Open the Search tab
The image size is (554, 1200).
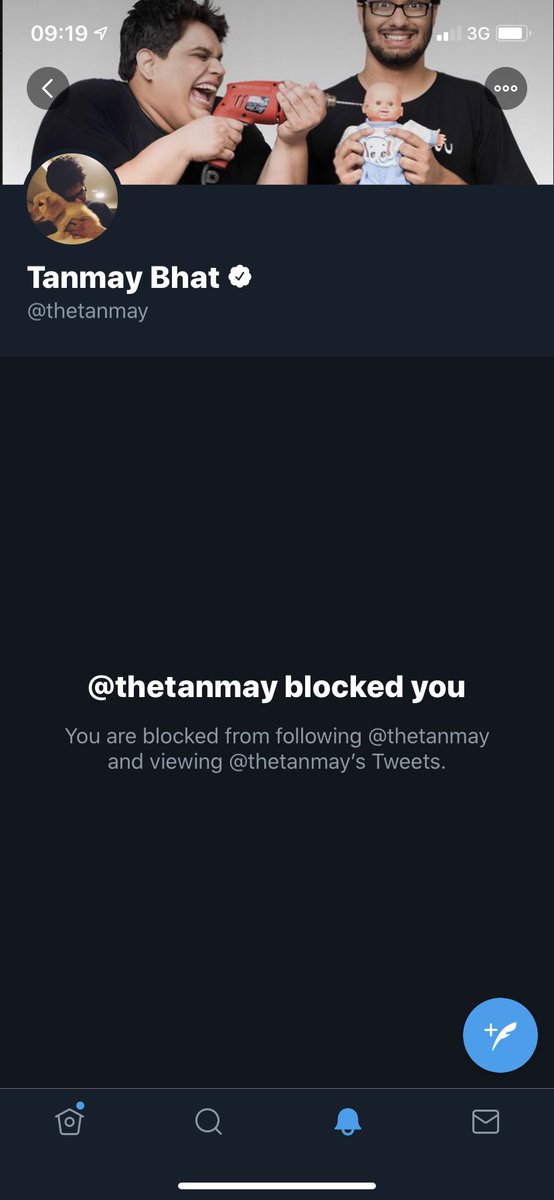tap(208, 1122)
